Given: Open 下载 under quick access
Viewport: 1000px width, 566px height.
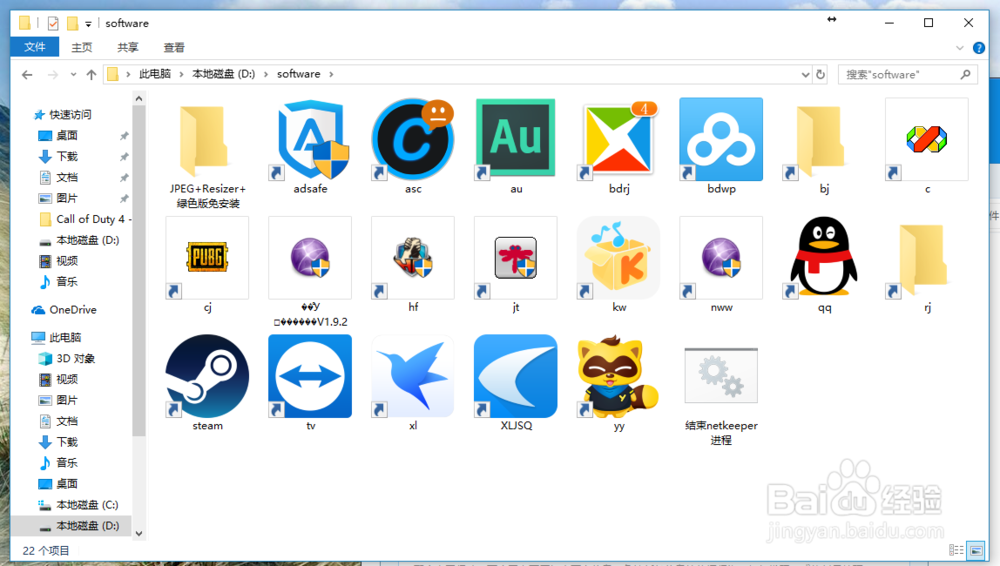Looking at the screenshot, I should pos(67,157).
